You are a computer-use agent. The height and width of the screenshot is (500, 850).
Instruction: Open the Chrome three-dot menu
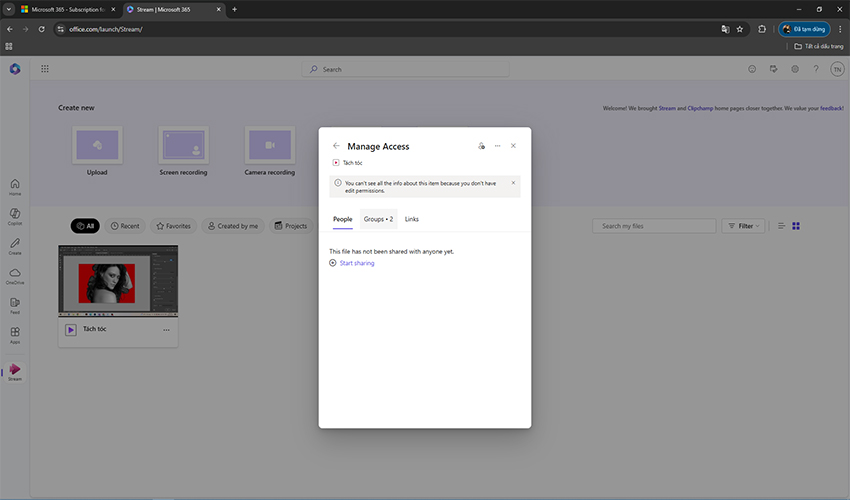coord(840,29)
